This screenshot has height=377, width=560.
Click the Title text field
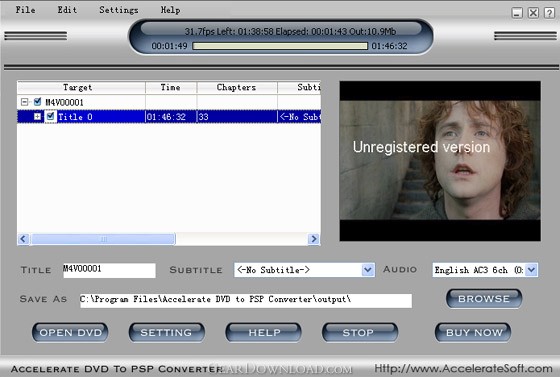(x=109, y=270)
